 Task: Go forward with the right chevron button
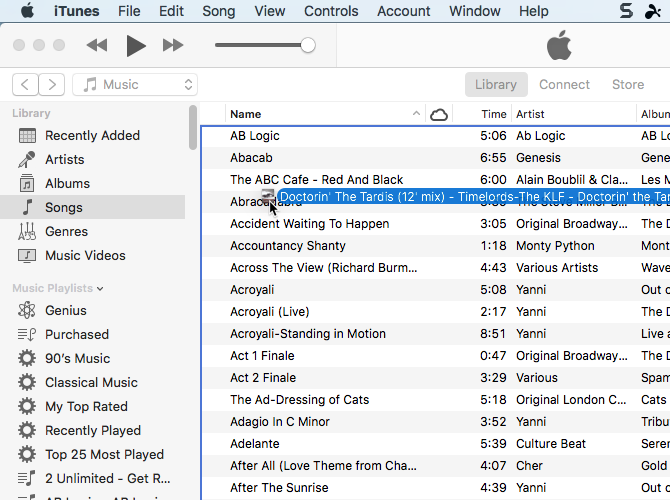[52, 84]
